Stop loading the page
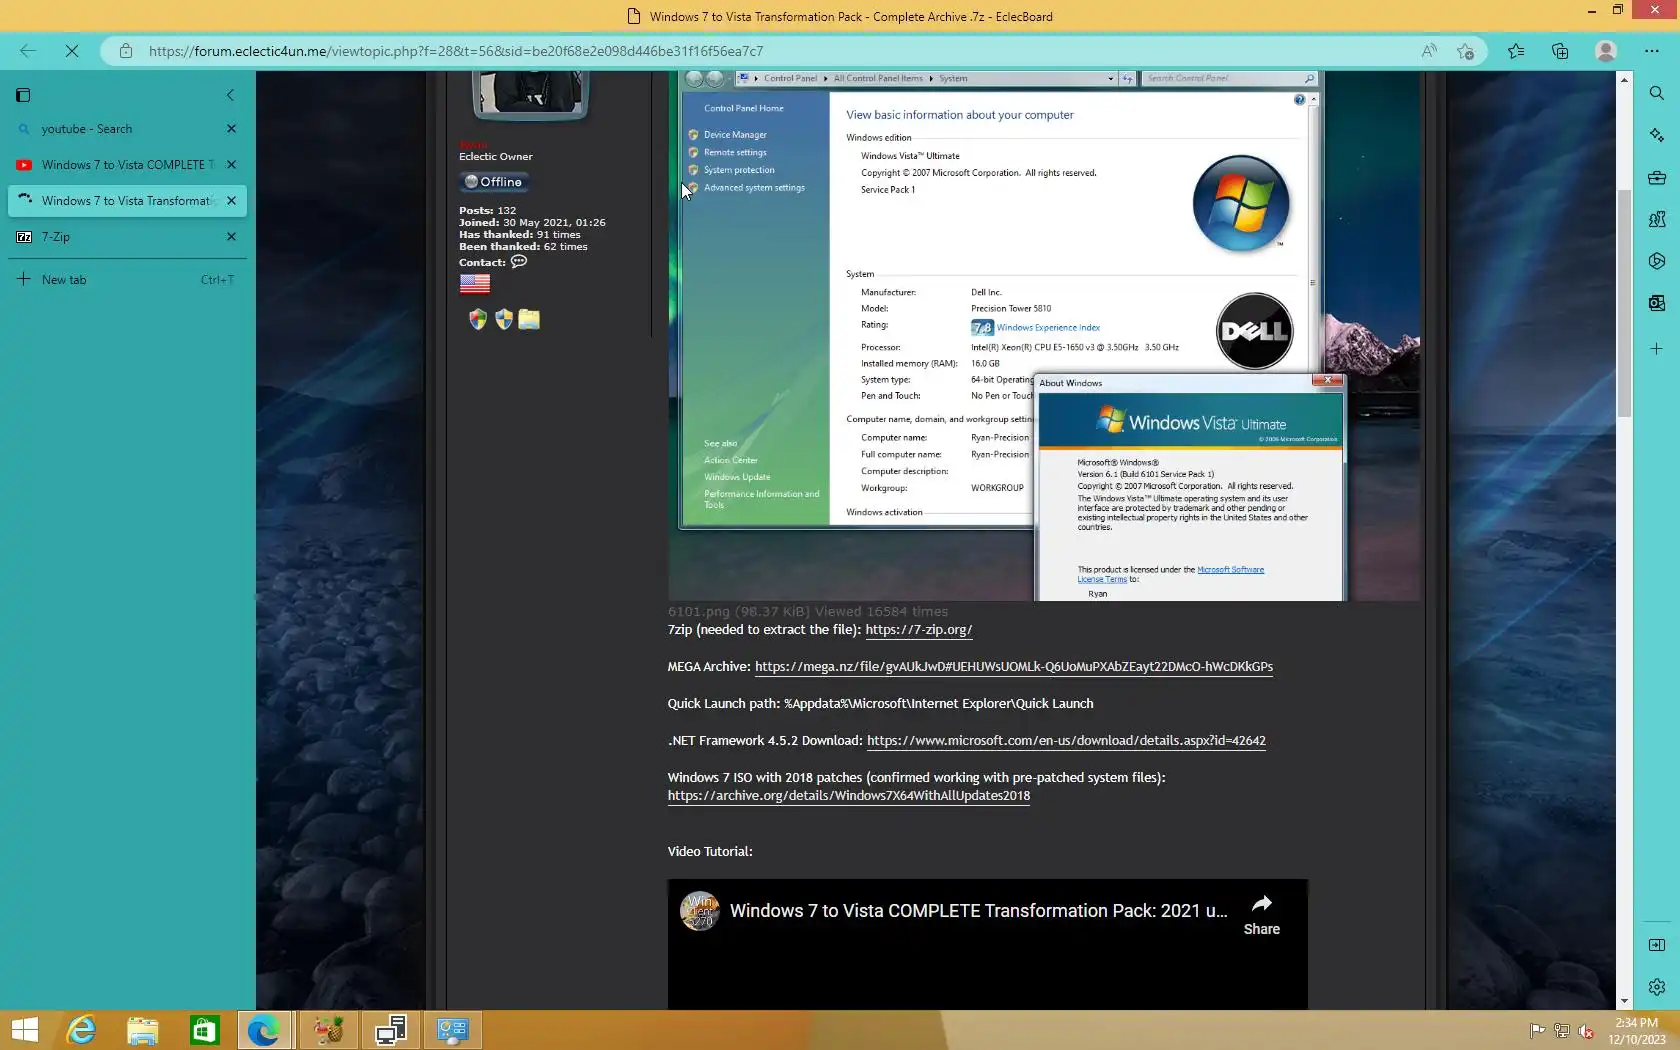The height and width of the screenshot is (1050, 1680). (72, 51)
